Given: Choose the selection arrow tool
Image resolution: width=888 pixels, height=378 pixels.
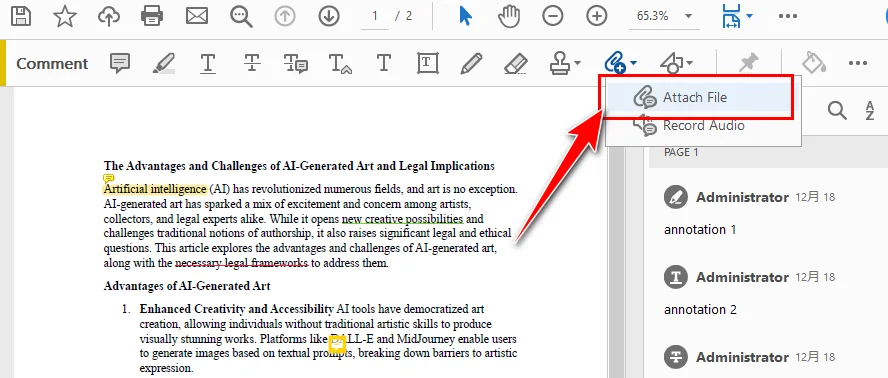Looking at the screenshot, I should [465, 16].
